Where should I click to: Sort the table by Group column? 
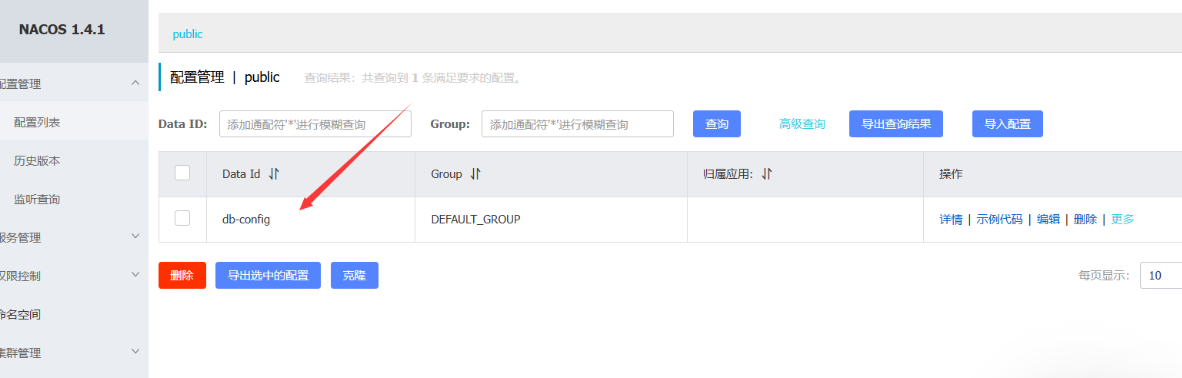475,174
